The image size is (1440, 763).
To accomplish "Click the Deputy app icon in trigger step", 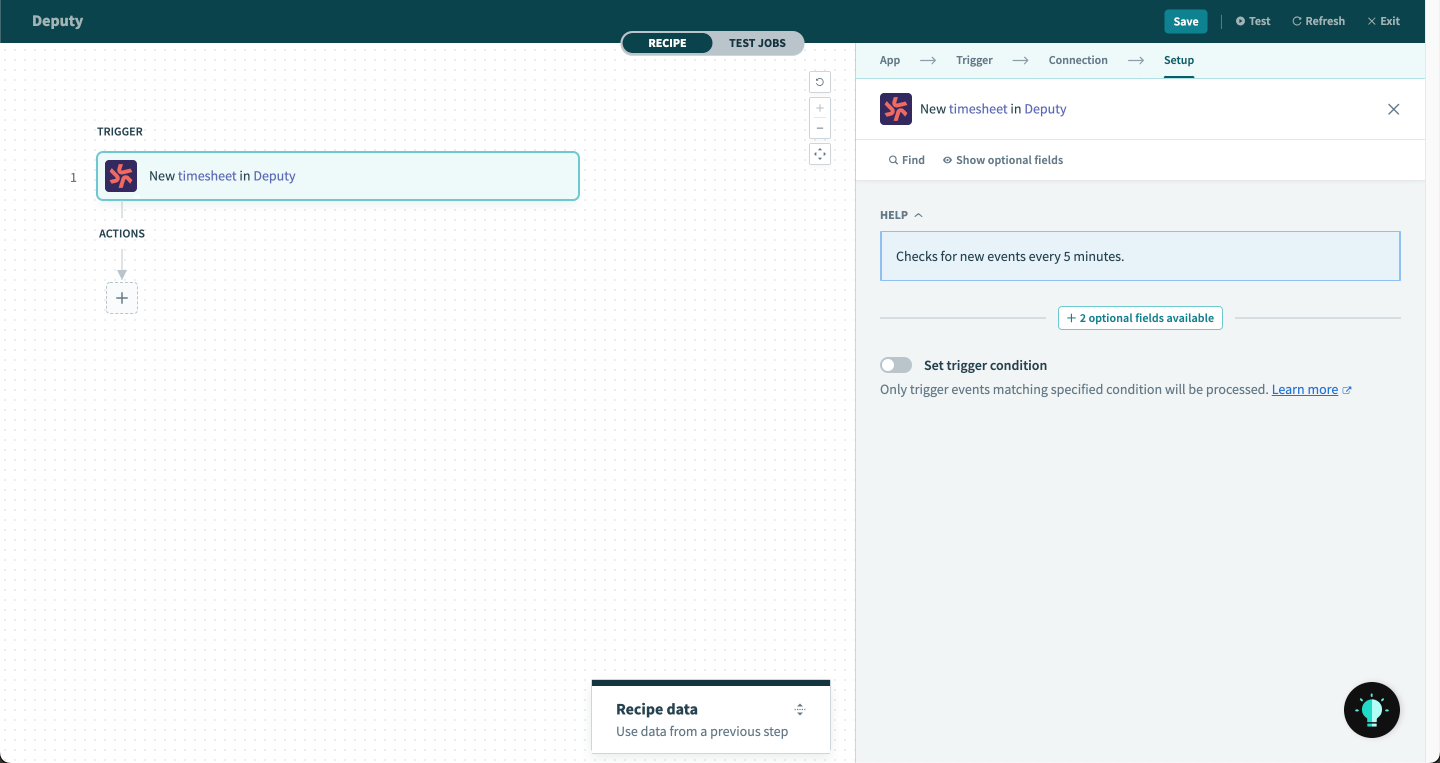I will coord(121,176).
